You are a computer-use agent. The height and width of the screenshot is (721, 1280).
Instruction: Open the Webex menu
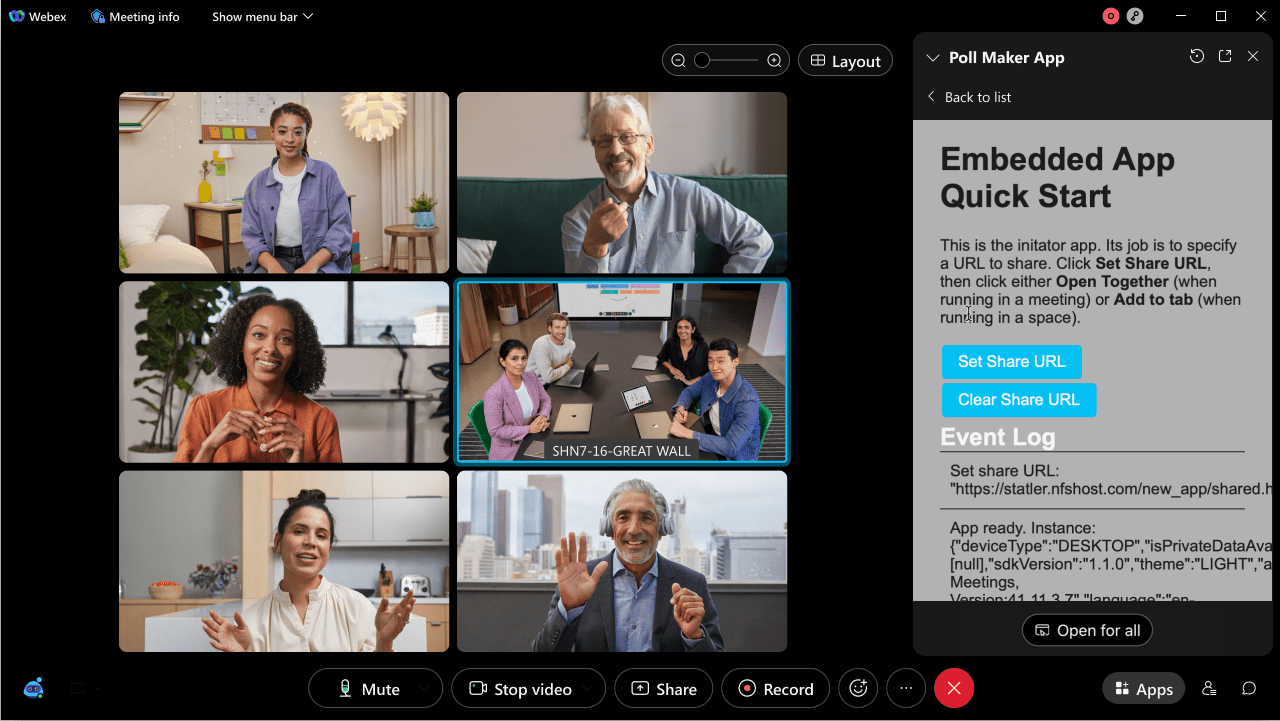click(37, 16)
